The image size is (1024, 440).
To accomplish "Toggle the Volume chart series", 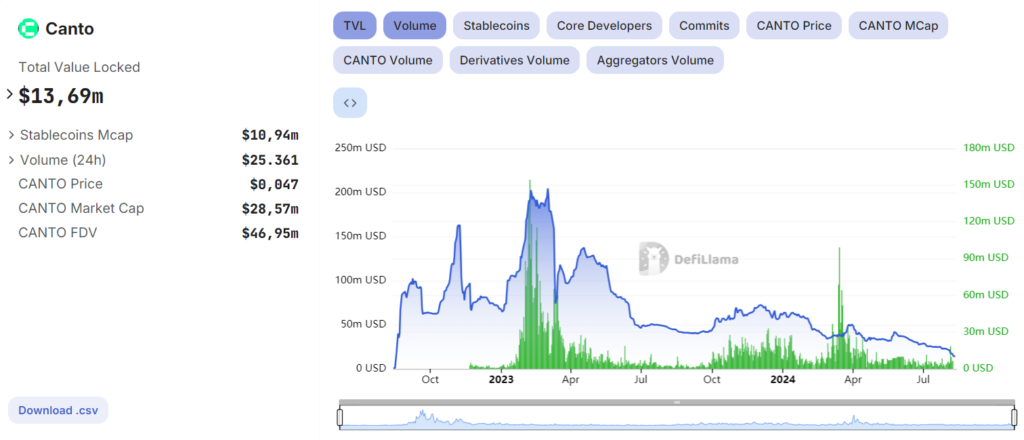I will (415, 25).
